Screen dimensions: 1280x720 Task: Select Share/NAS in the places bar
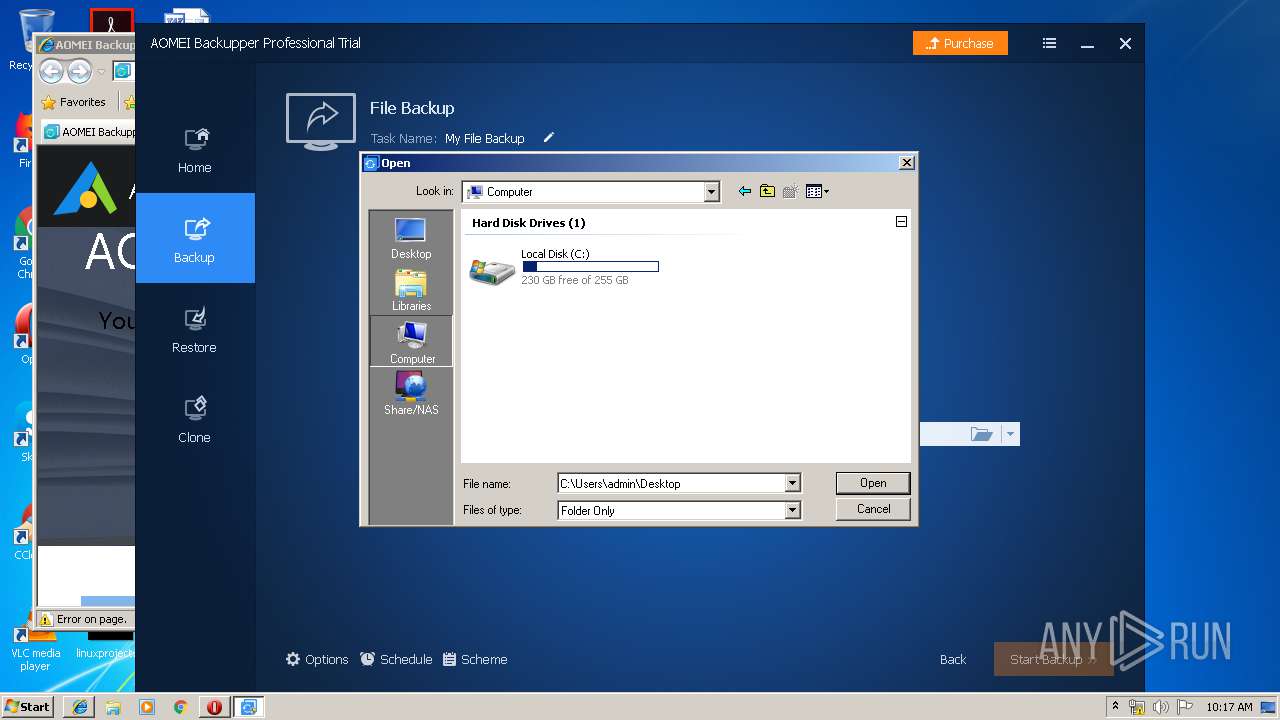(411, 393)
